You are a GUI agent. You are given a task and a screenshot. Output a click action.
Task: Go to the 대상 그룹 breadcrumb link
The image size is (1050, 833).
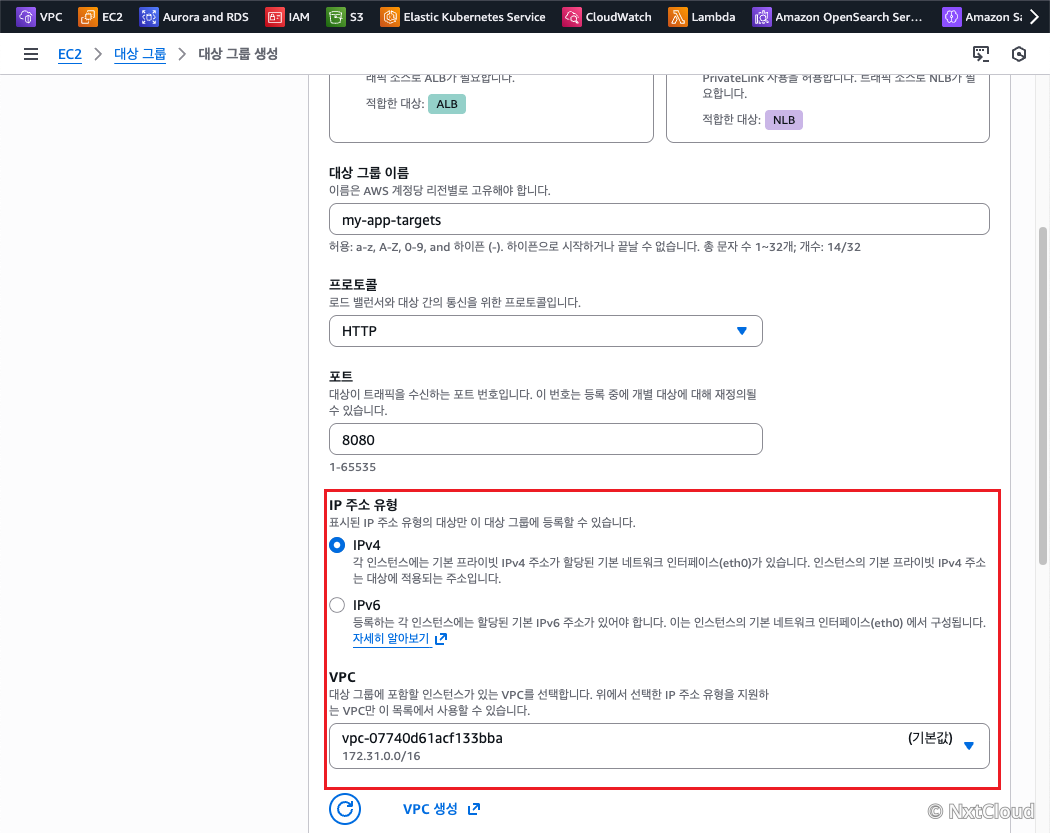(140, 54)
